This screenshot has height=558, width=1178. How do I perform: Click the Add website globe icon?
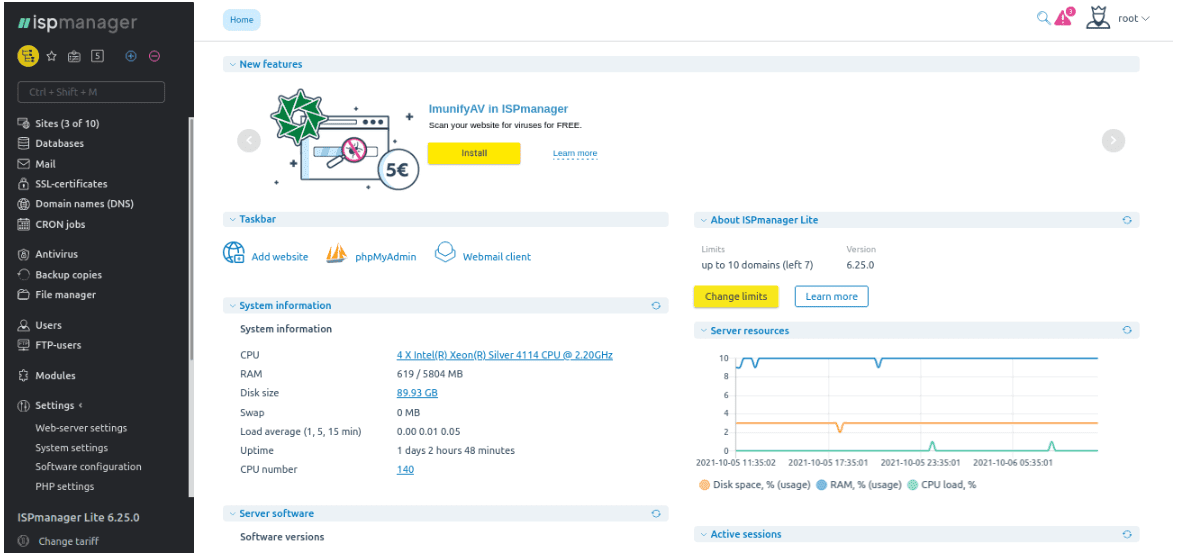coord(234,252)
